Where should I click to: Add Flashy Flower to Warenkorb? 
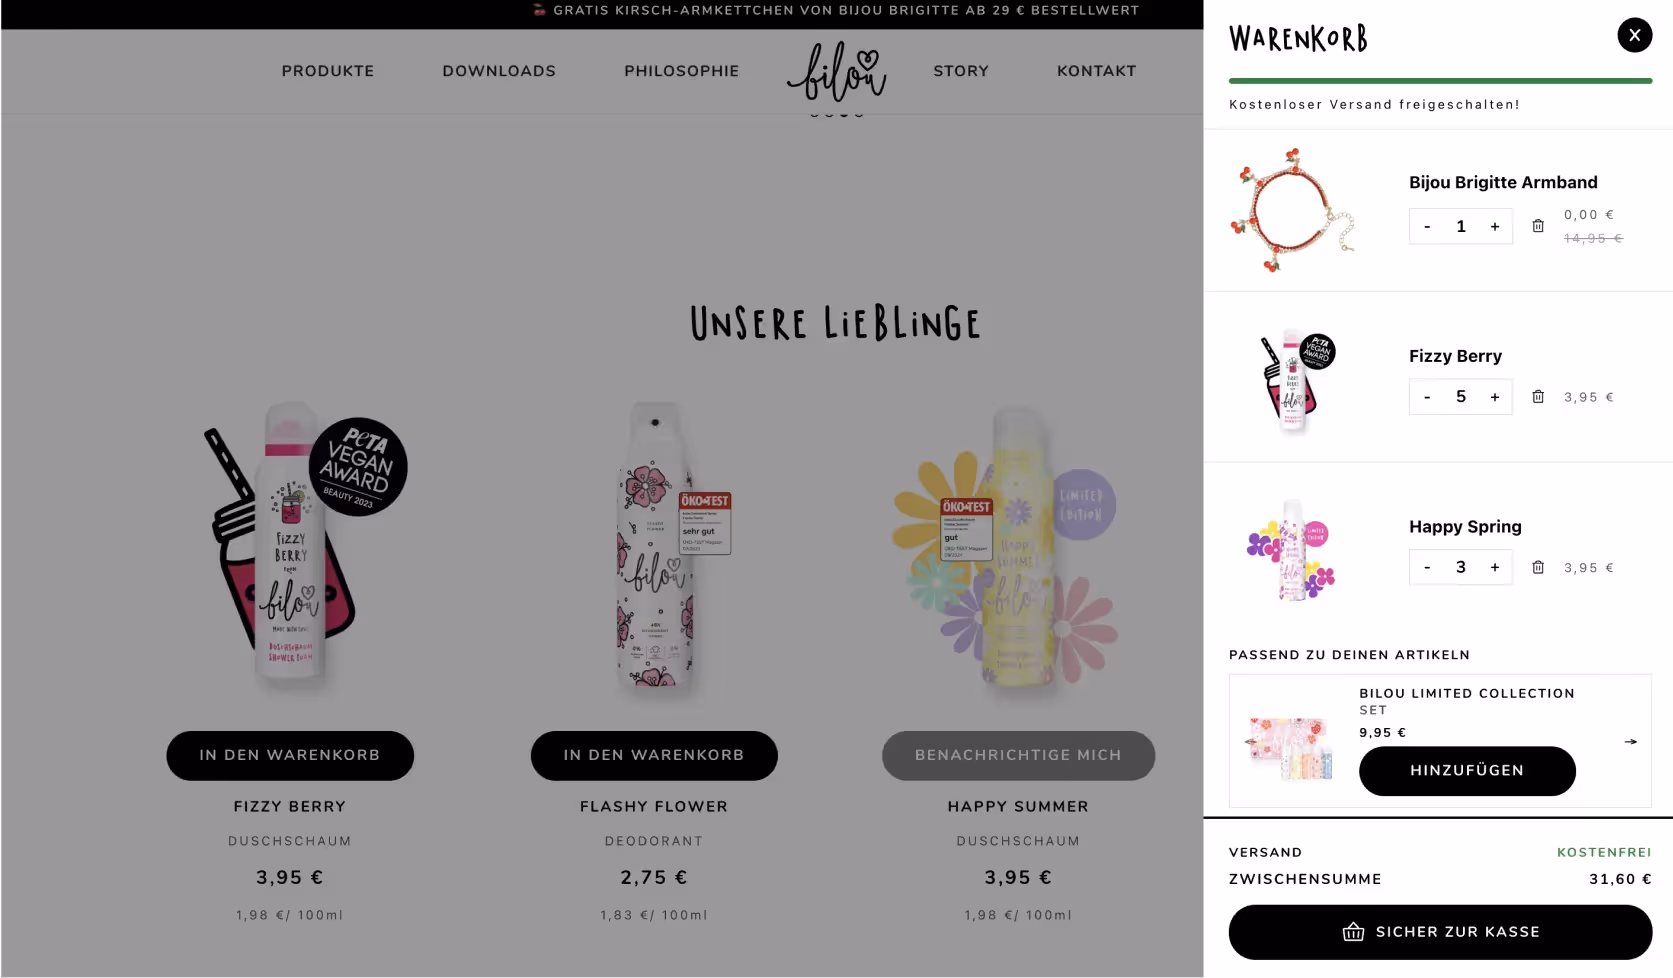click(654, 755)
